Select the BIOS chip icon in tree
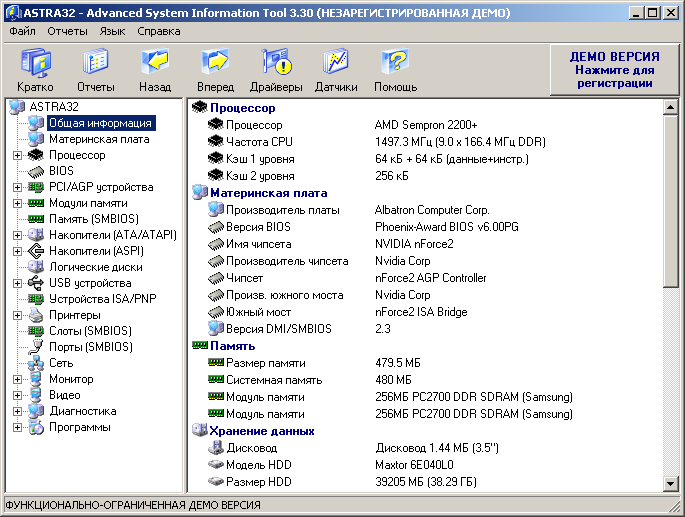Image resolution: width=685 pixels, height=517 pixels. point(36,171)
